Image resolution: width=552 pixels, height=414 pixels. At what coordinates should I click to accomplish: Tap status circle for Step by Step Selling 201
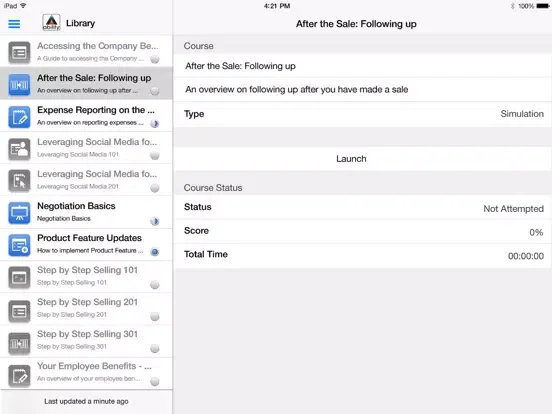tap(155, 316)
